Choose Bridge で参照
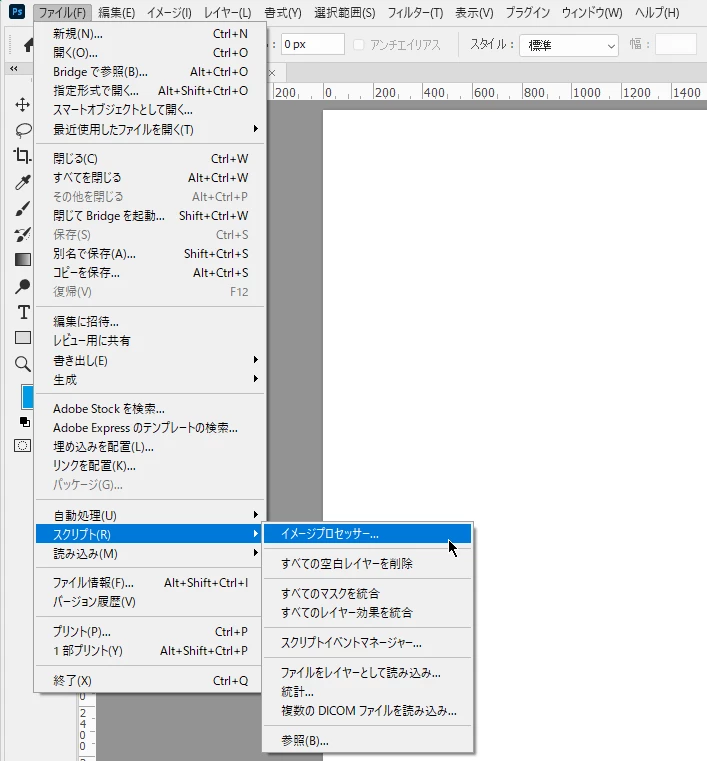Image resolution: width=707 pixels, height=761 pixels. click(x=150, y=72)
